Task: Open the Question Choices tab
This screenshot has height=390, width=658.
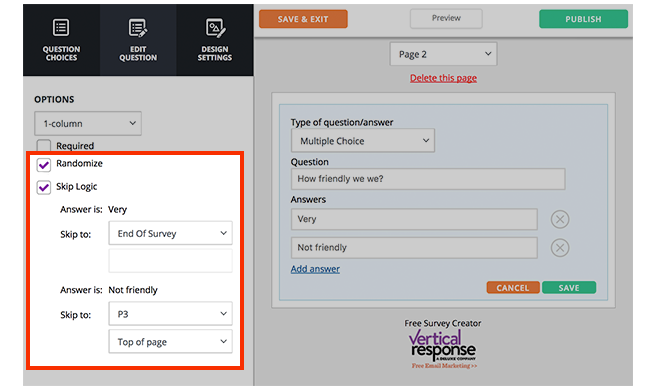Action: pos(61,40)
